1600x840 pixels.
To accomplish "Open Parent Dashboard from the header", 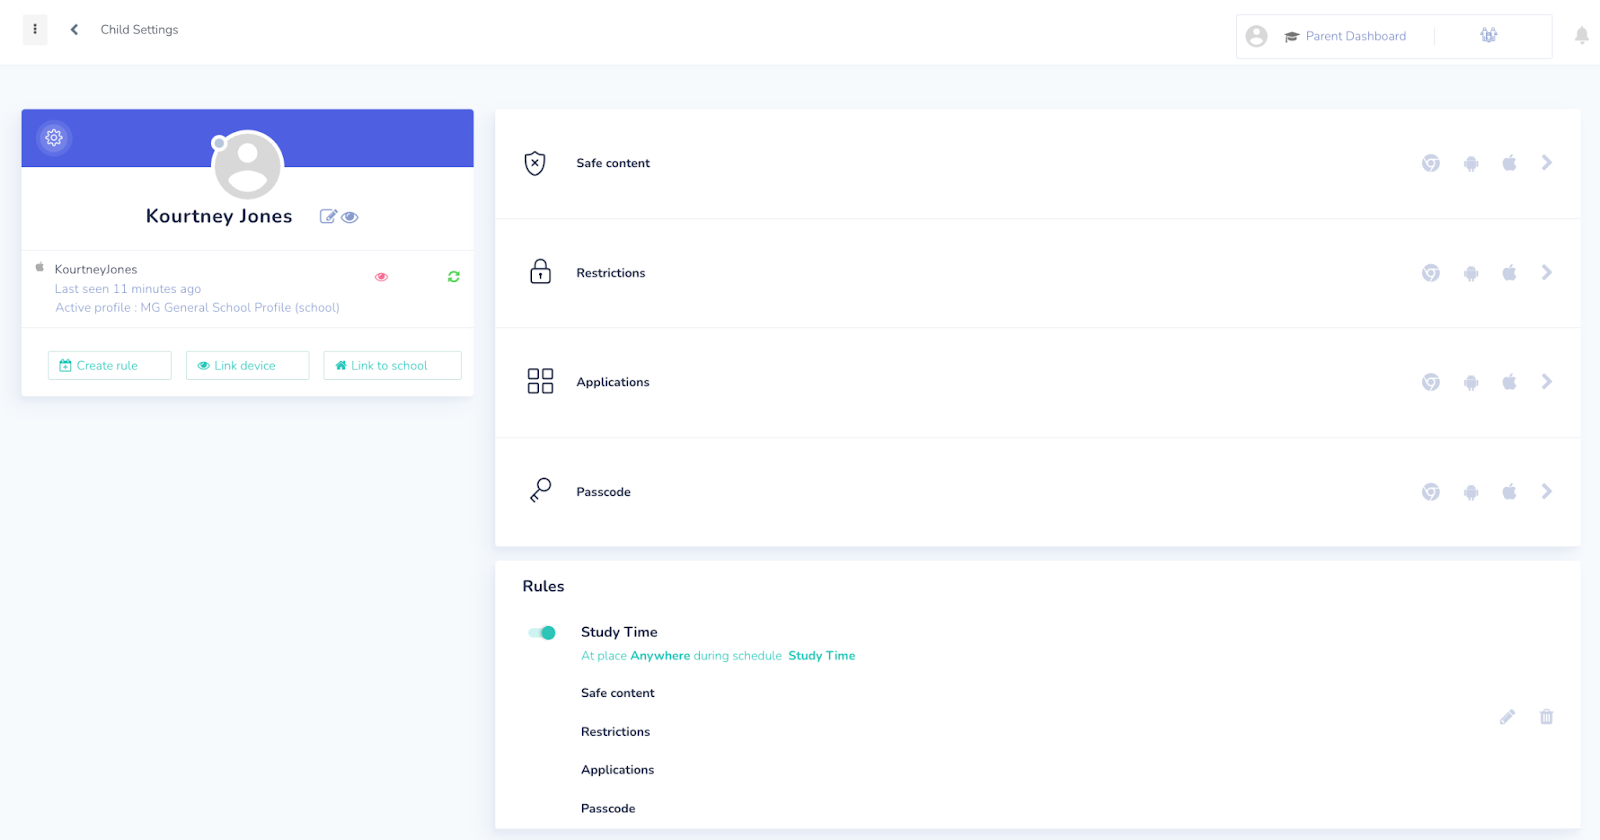I will coord(1345,36).
